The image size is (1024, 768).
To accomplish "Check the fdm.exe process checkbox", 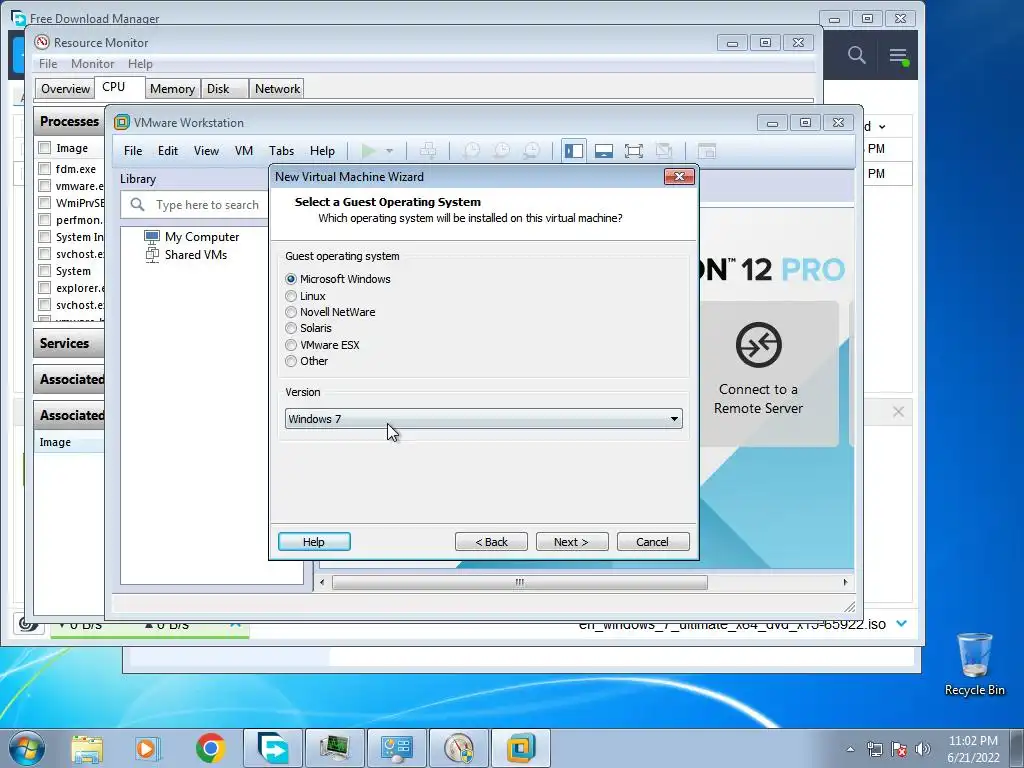I will (x=44, y=168).
